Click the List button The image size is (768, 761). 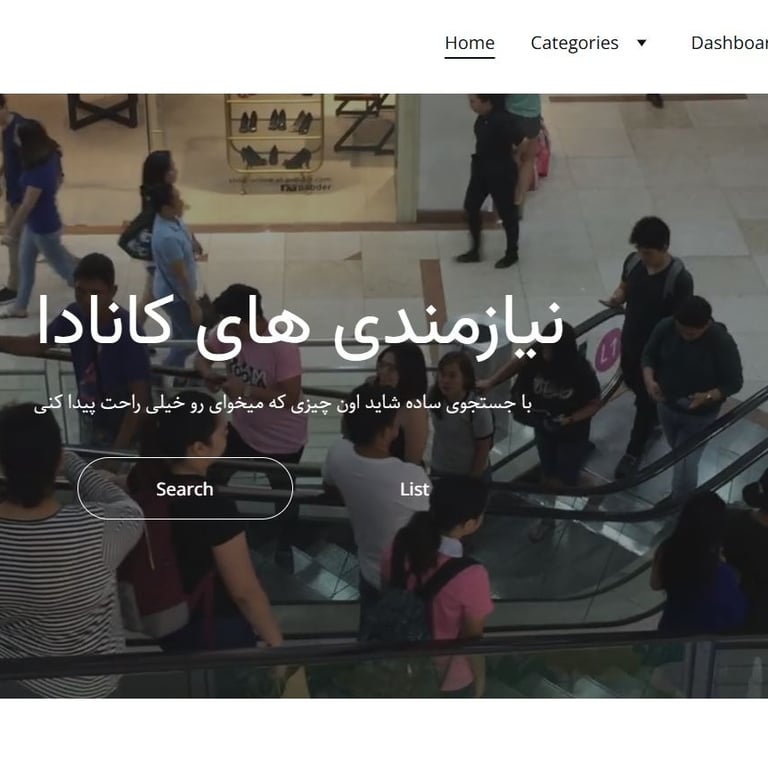tap(414, 489)
